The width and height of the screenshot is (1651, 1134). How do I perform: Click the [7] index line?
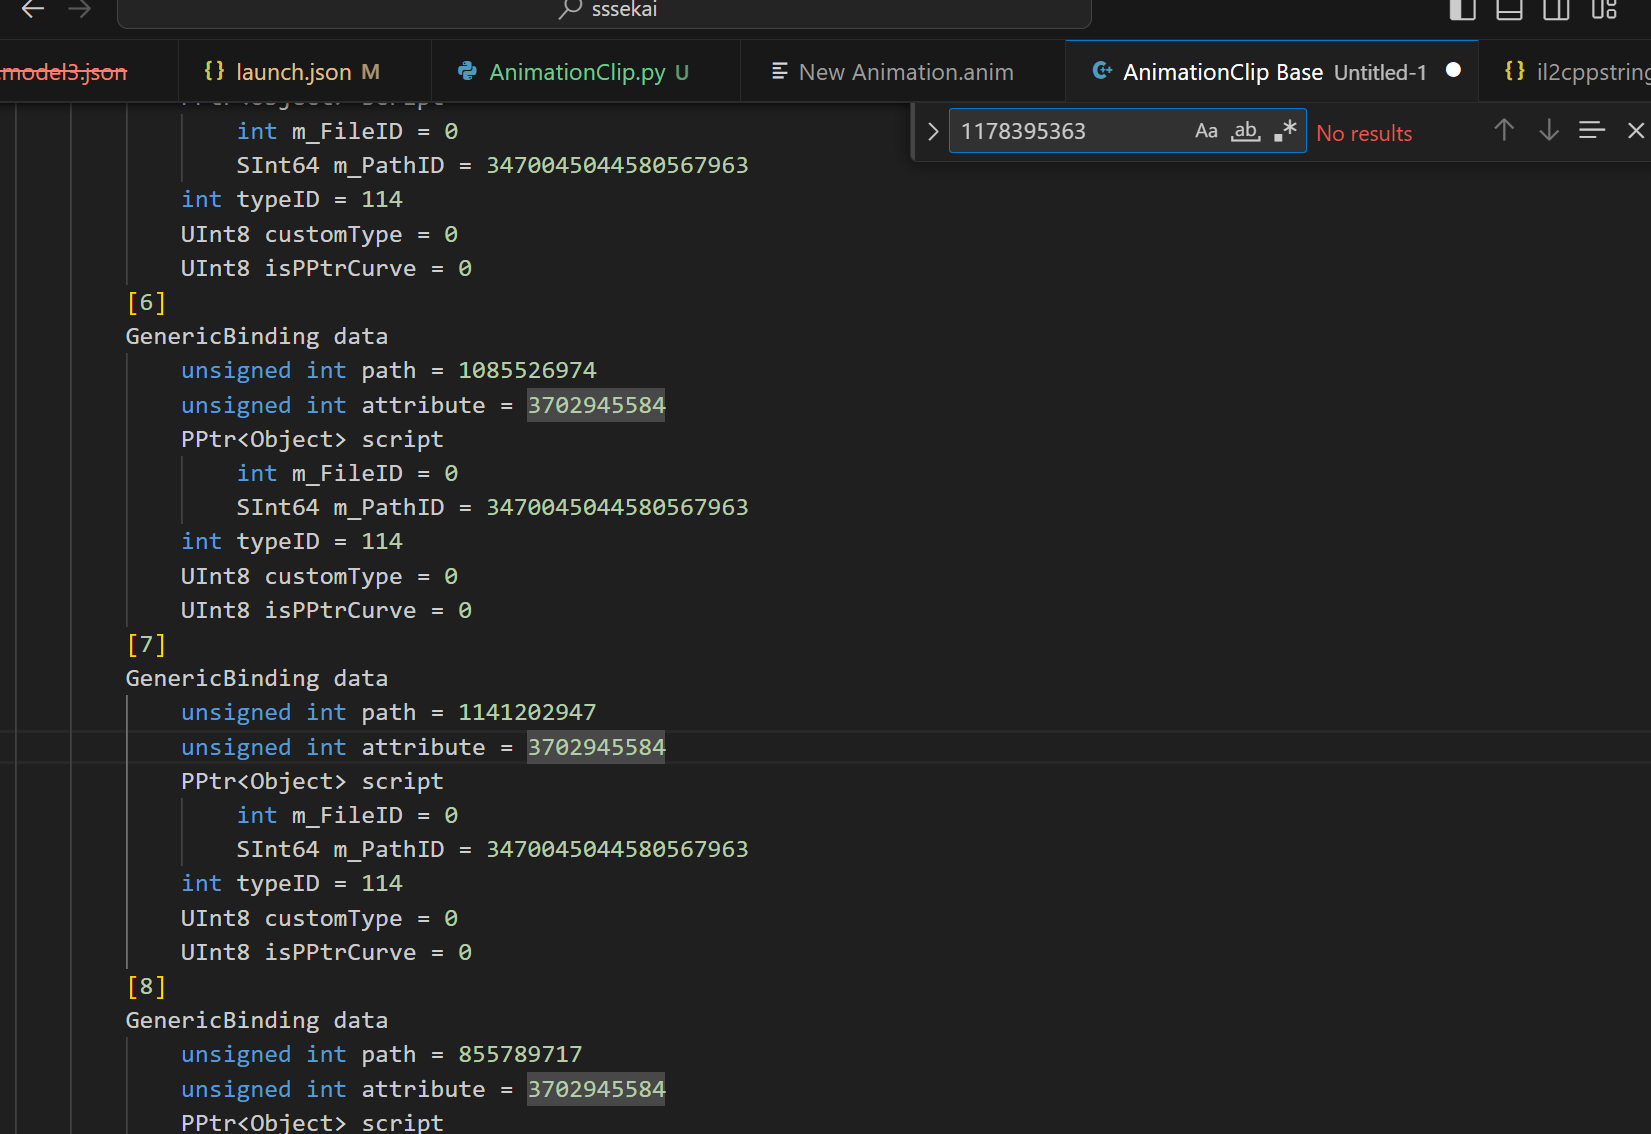(x=146, y=644)
